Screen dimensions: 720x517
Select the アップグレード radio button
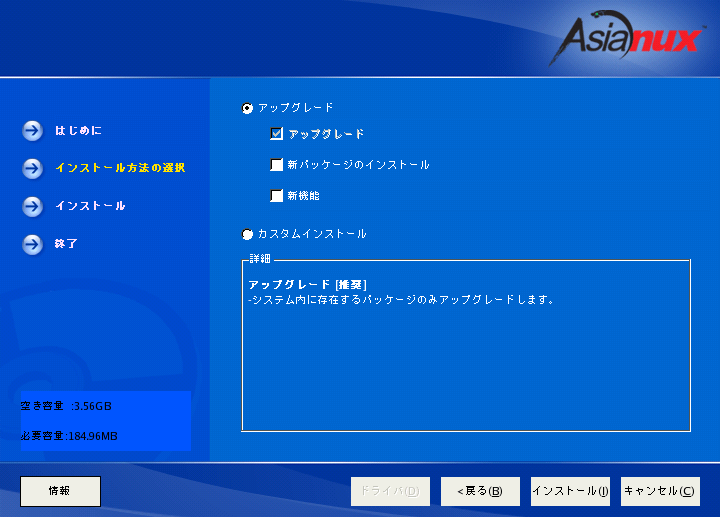click(x=247, y=108)
